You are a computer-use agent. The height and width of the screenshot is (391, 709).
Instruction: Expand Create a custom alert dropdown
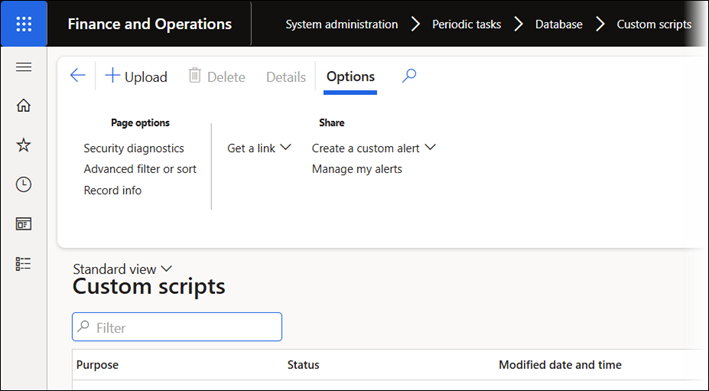click(373, 148)
